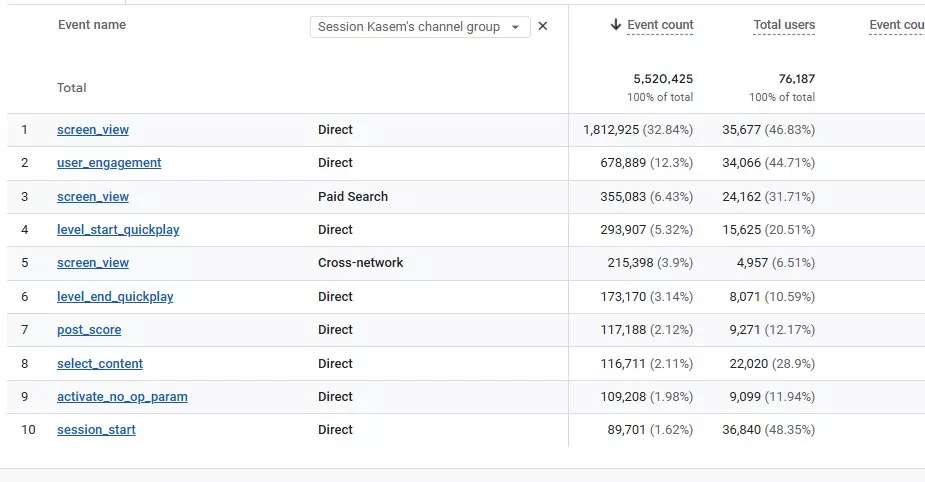Open screen_view link in Direct row 1
The width and height of the screenshot is (925, 482).
tap(93, 130)
